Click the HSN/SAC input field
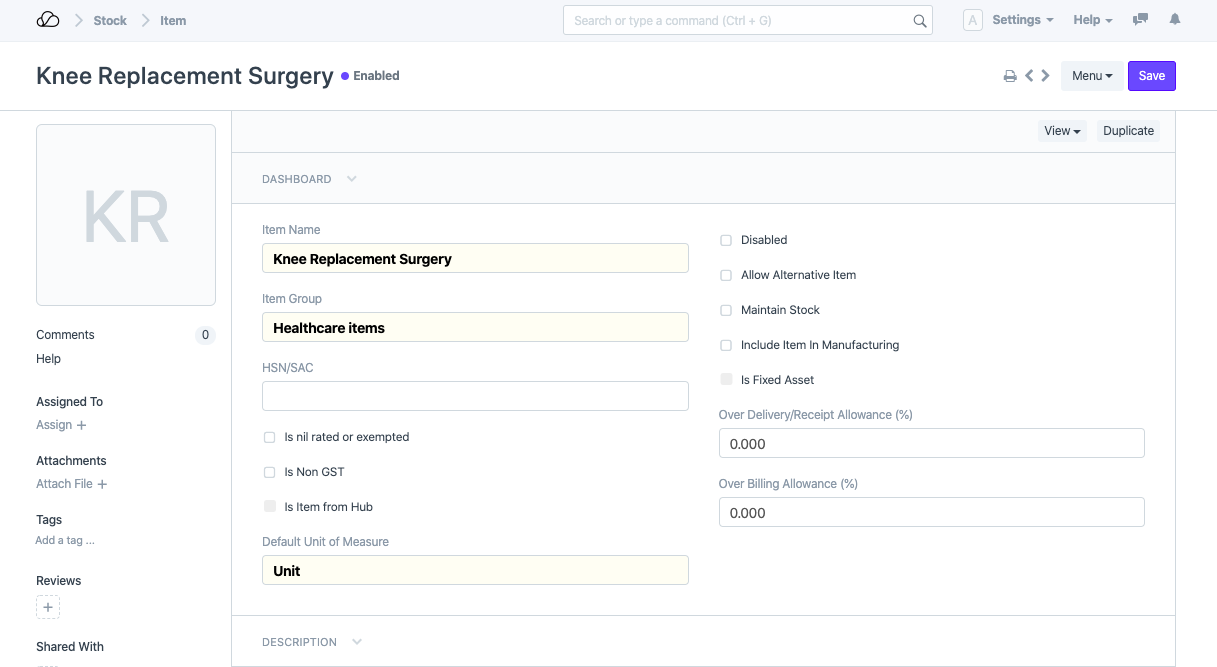Viewport: 1217px width, 667px height. click(475, 396)
